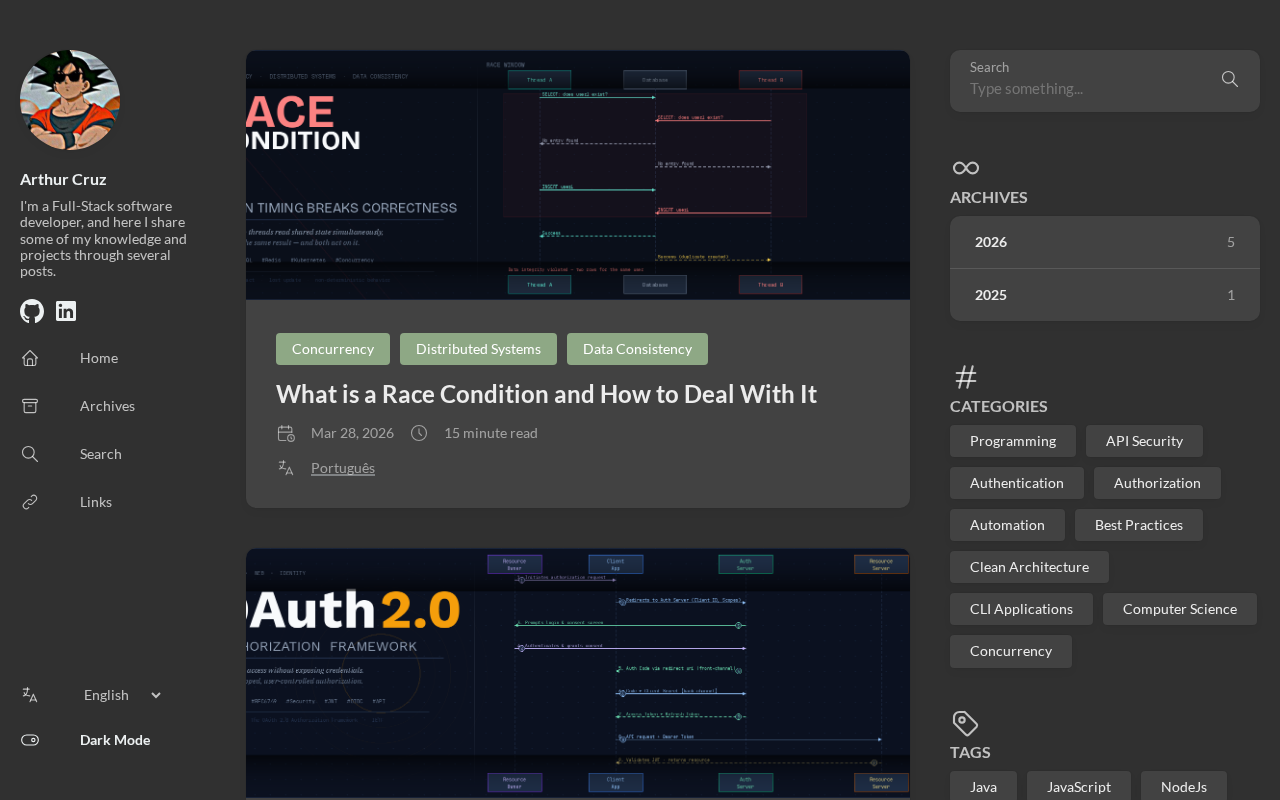Click the Home house icon in sidebar
1280x800 pixels.
click(x=30, y=358)
